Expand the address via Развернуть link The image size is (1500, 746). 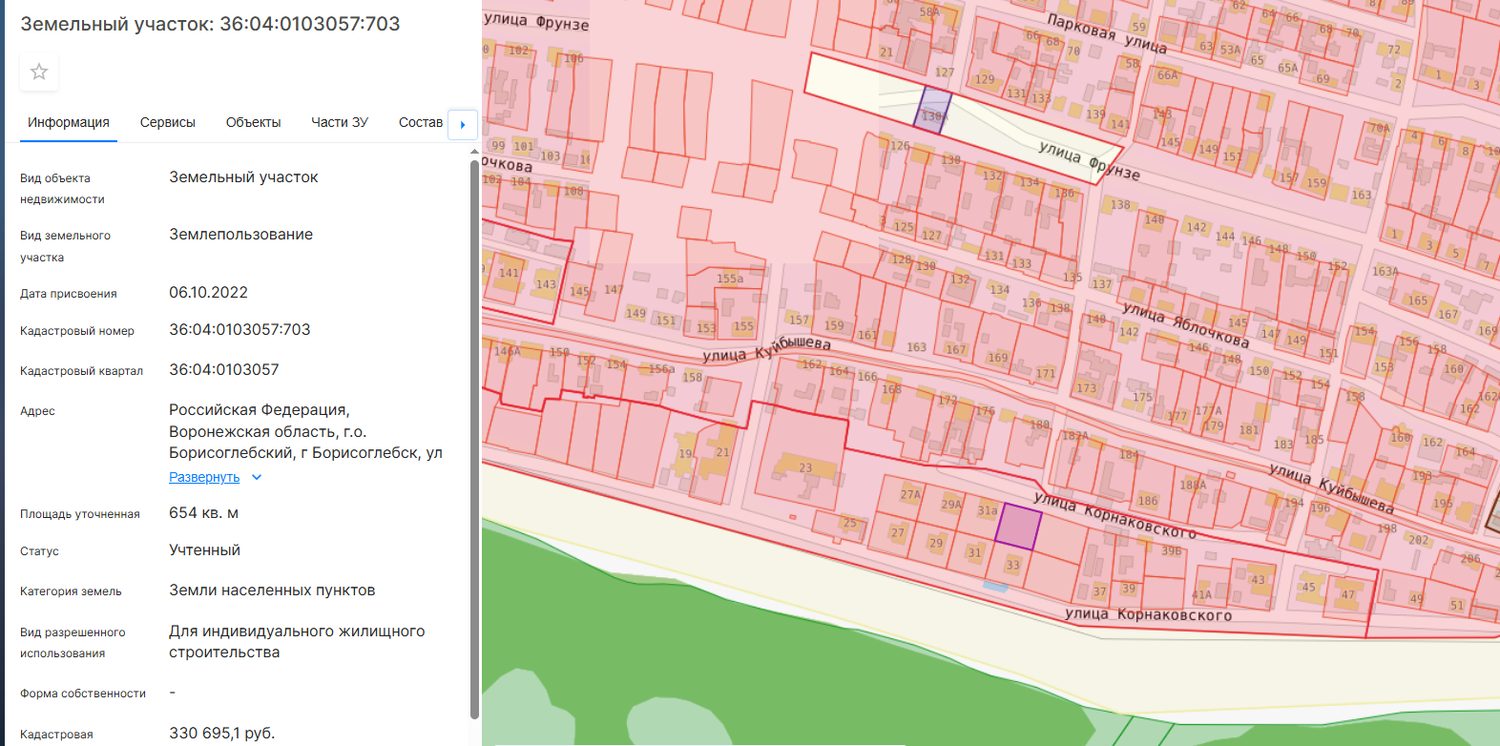pyautogui.click(x=204, y=477)
